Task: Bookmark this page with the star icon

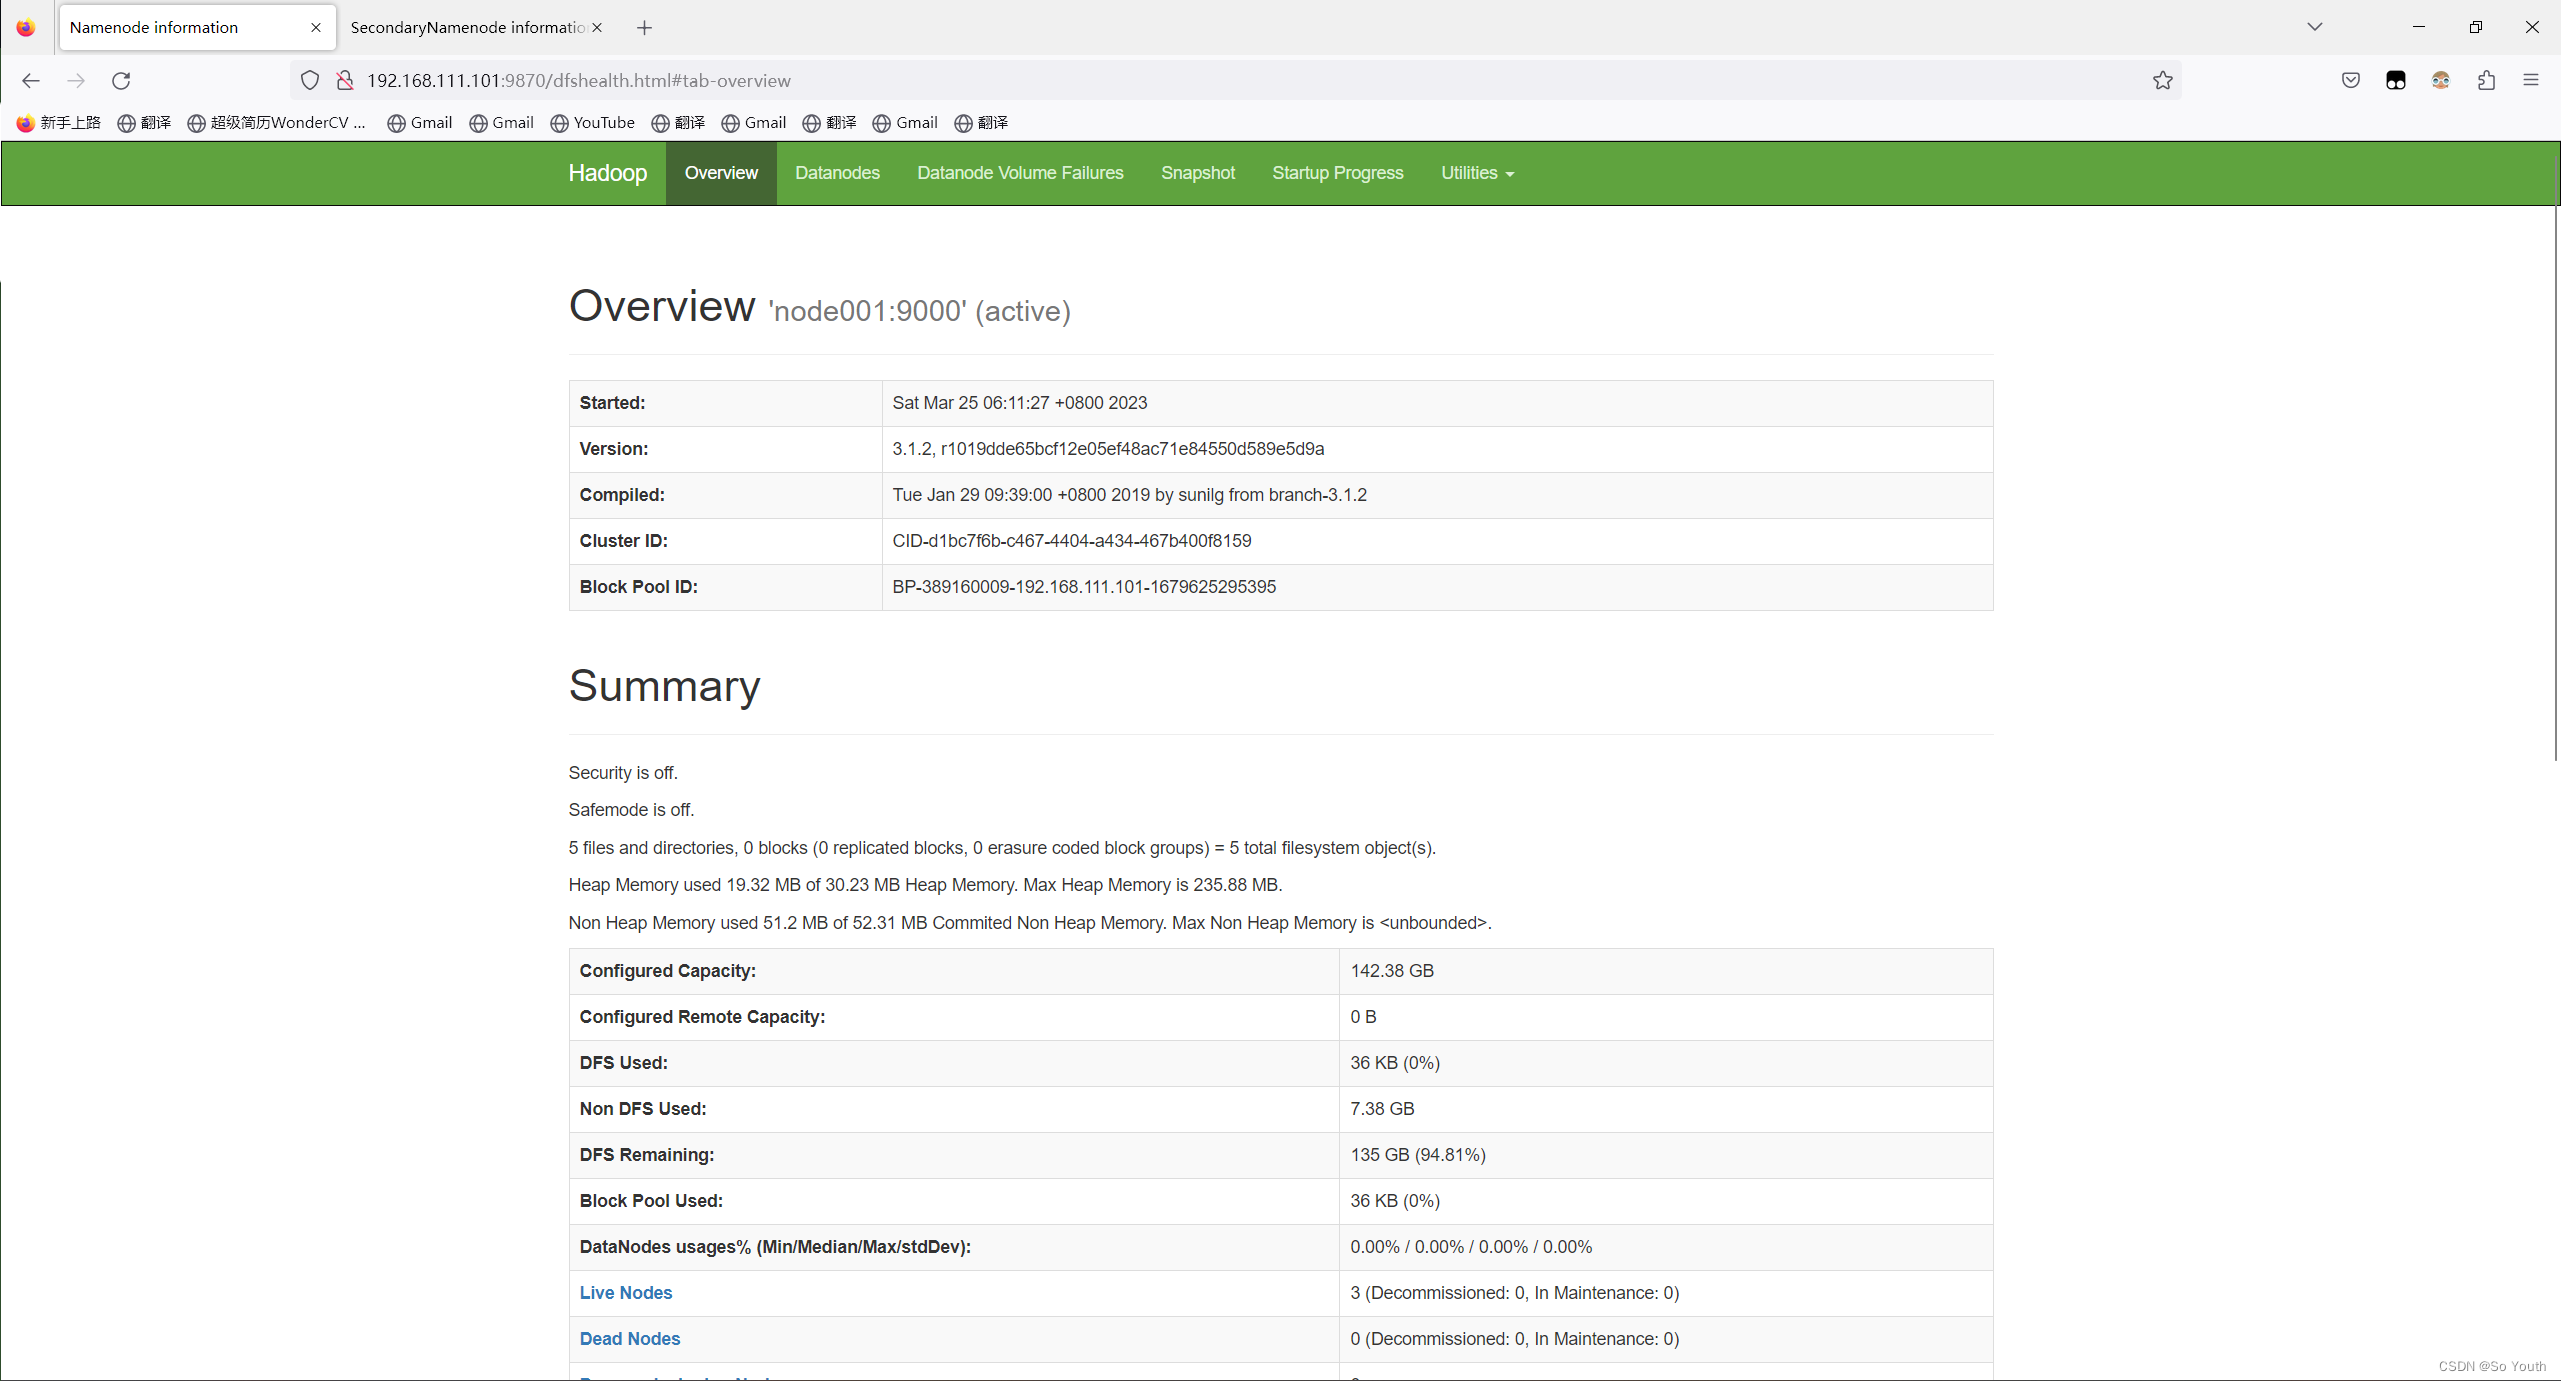Action: [x=2162, y=81]
